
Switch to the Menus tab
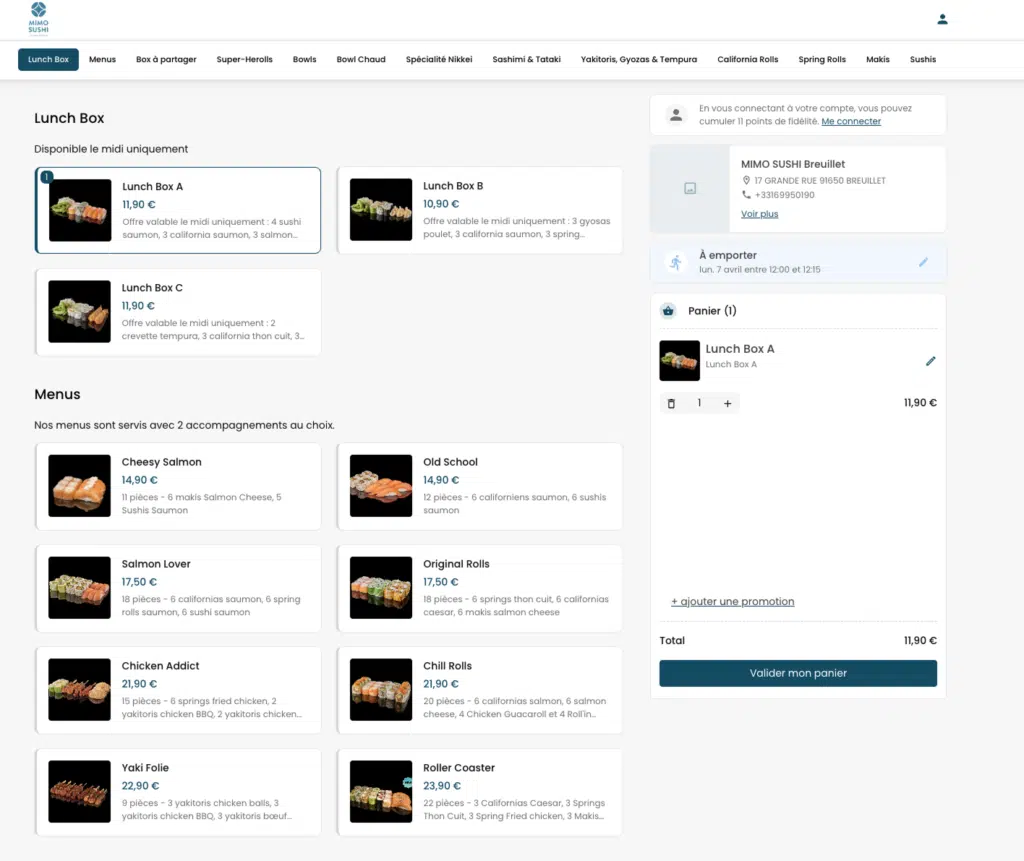pyautogui.click(x=102, y=60)
